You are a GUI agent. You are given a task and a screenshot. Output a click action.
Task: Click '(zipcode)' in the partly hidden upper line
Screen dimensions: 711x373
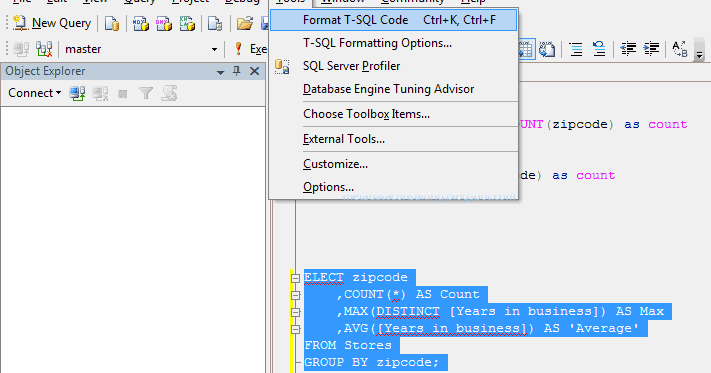point(580,125)
